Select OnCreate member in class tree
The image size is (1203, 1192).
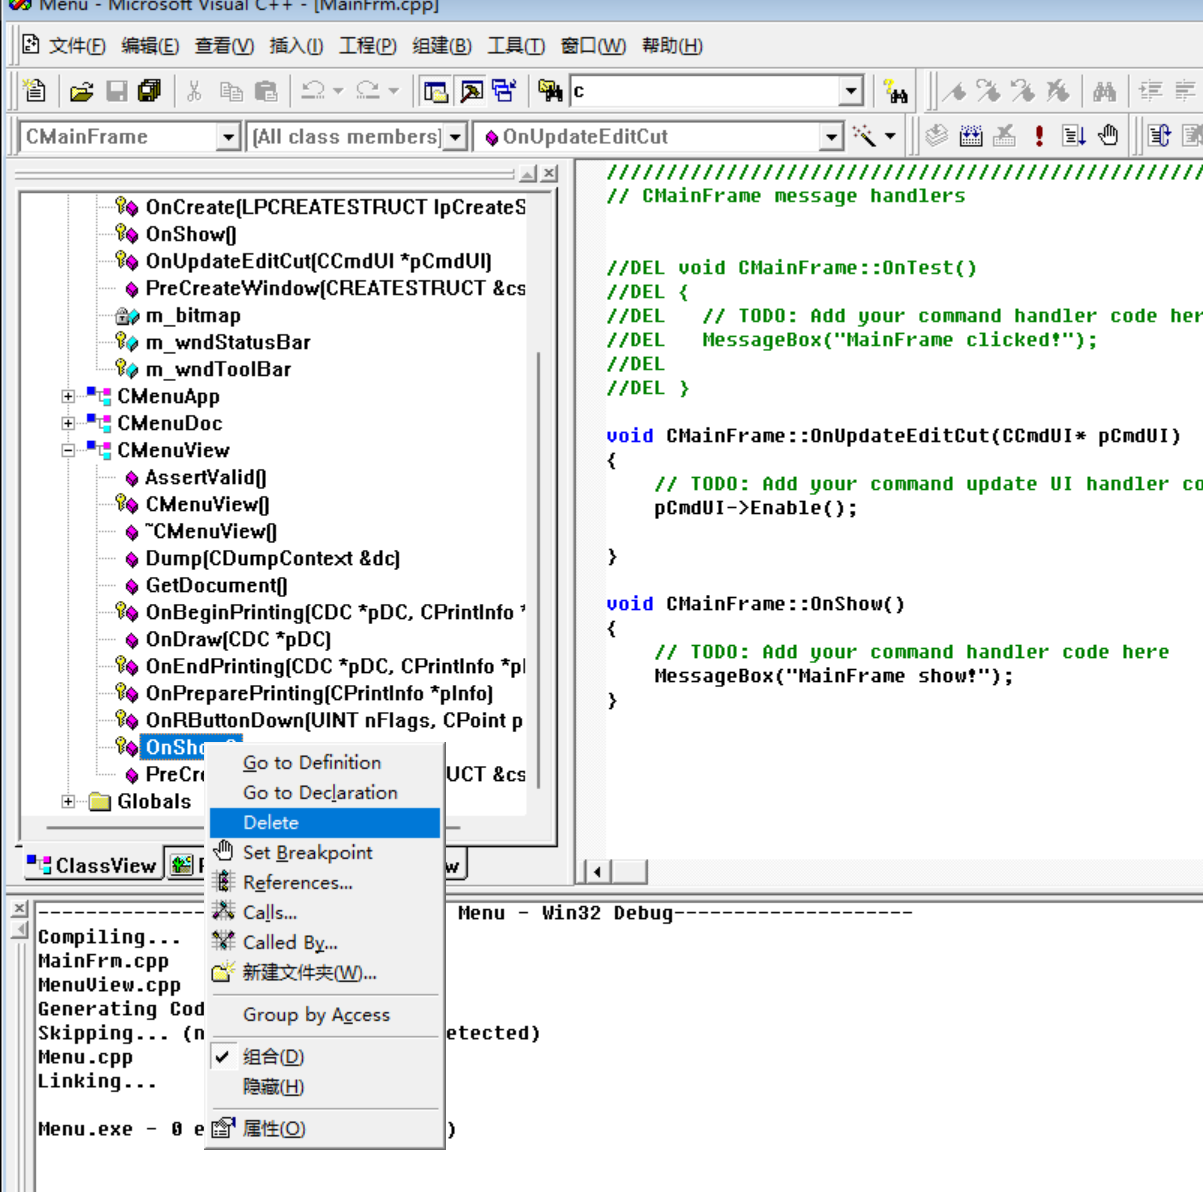tap(335, 207)
